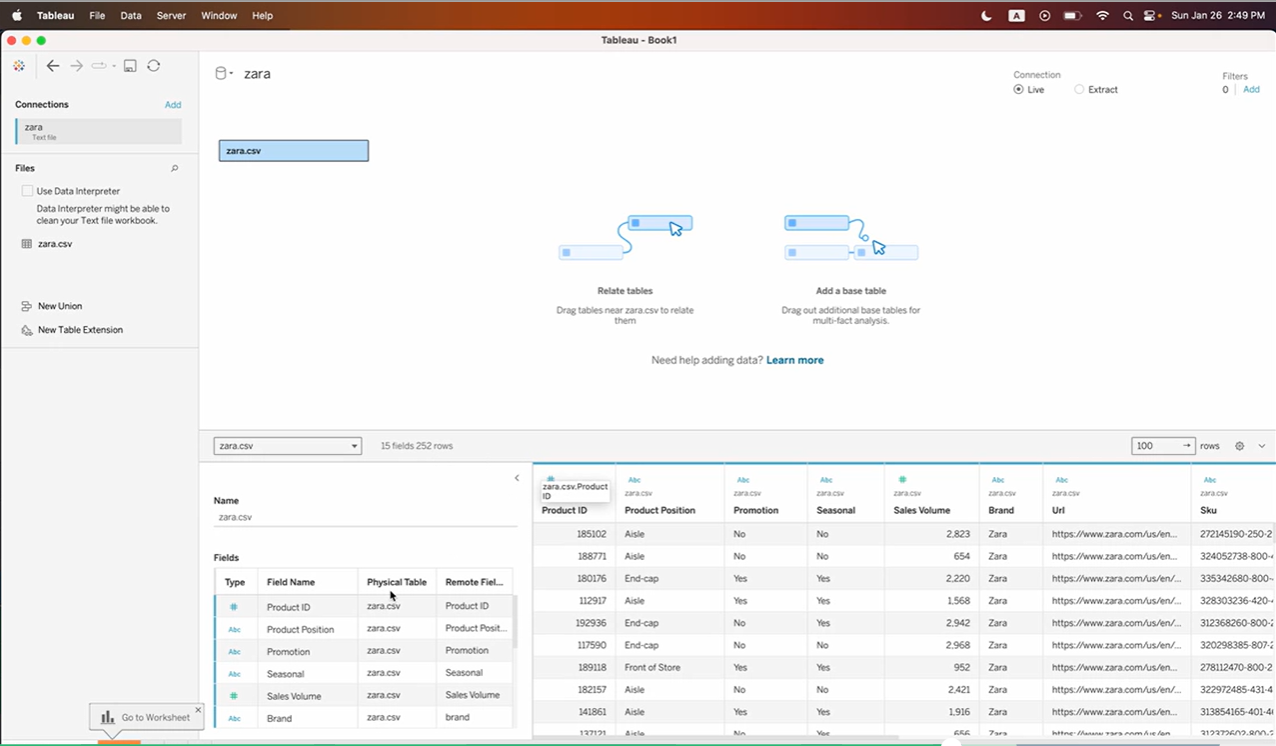Screen dimensions: 1276x746
Task: Click the Field Name column header
Action: [x=291, y=582]
